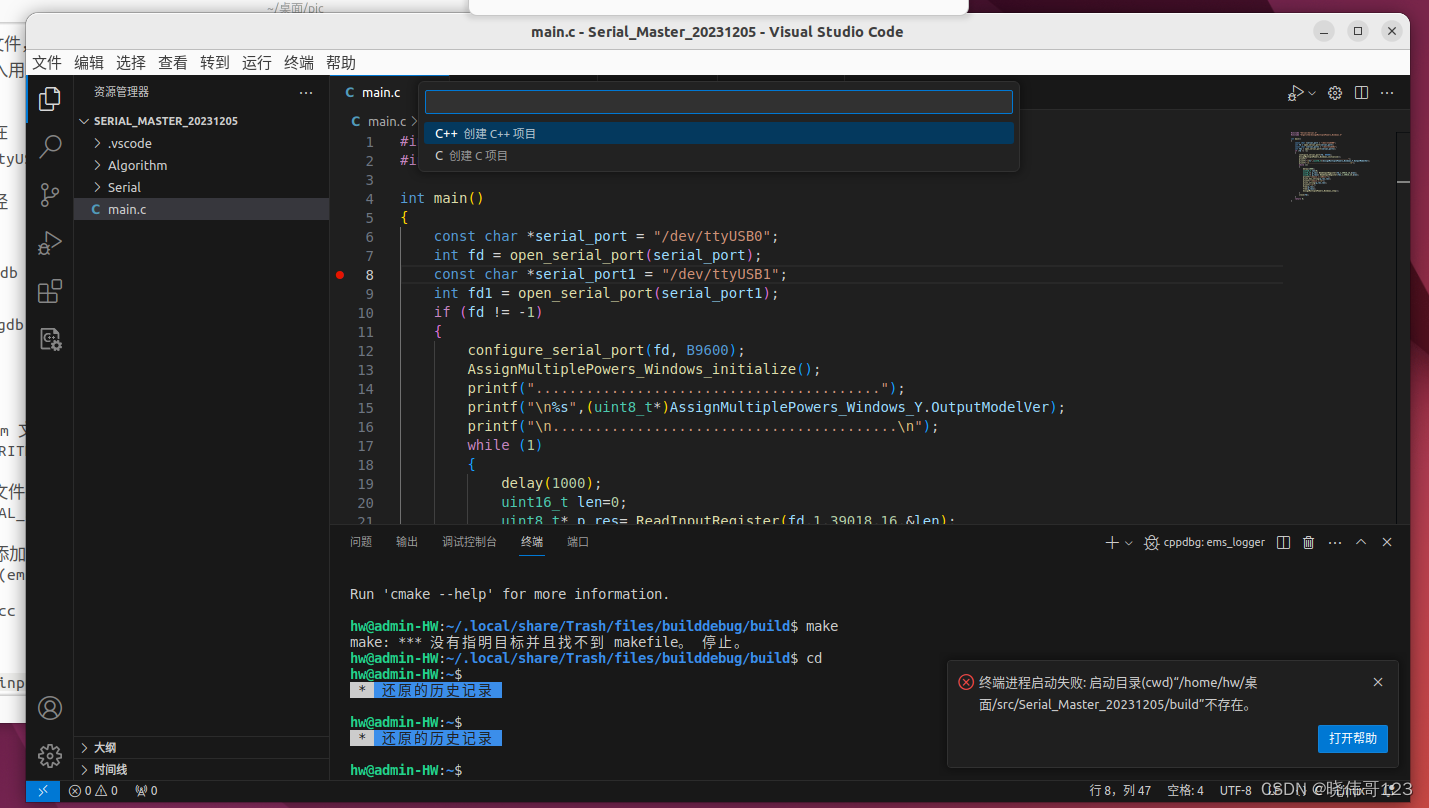Open the Search view in activity bar
1429x808 pixels.
50,147
